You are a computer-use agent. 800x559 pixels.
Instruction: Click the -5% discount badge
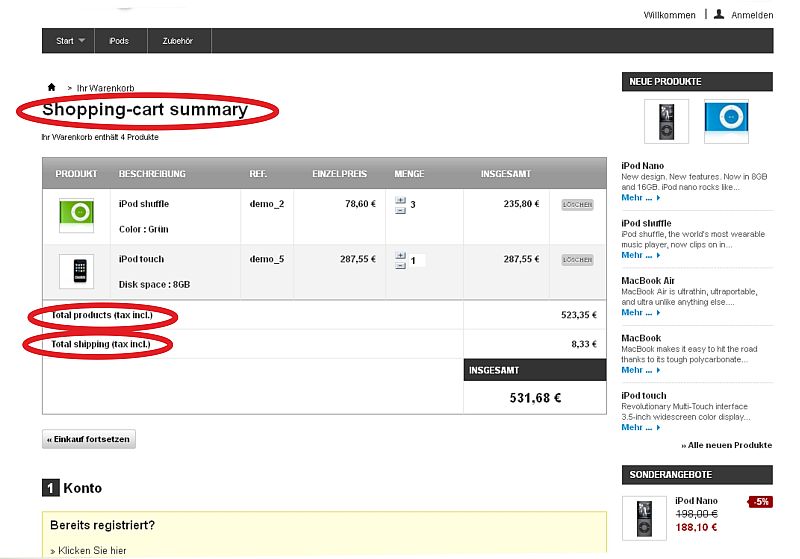coord(761,502)
